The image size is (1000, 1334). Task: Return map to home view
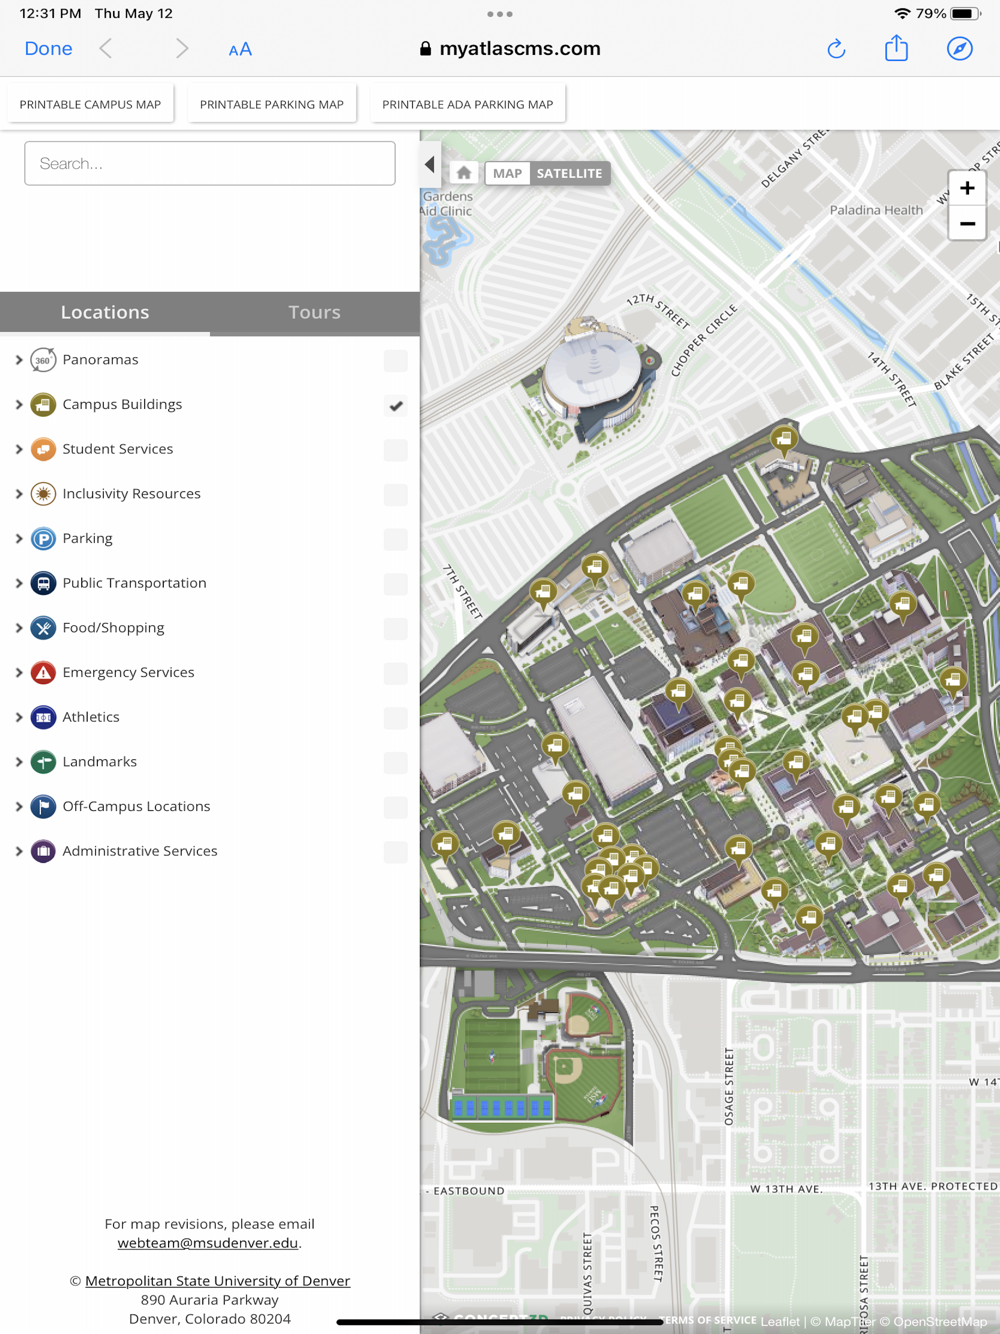pos(464,173)
